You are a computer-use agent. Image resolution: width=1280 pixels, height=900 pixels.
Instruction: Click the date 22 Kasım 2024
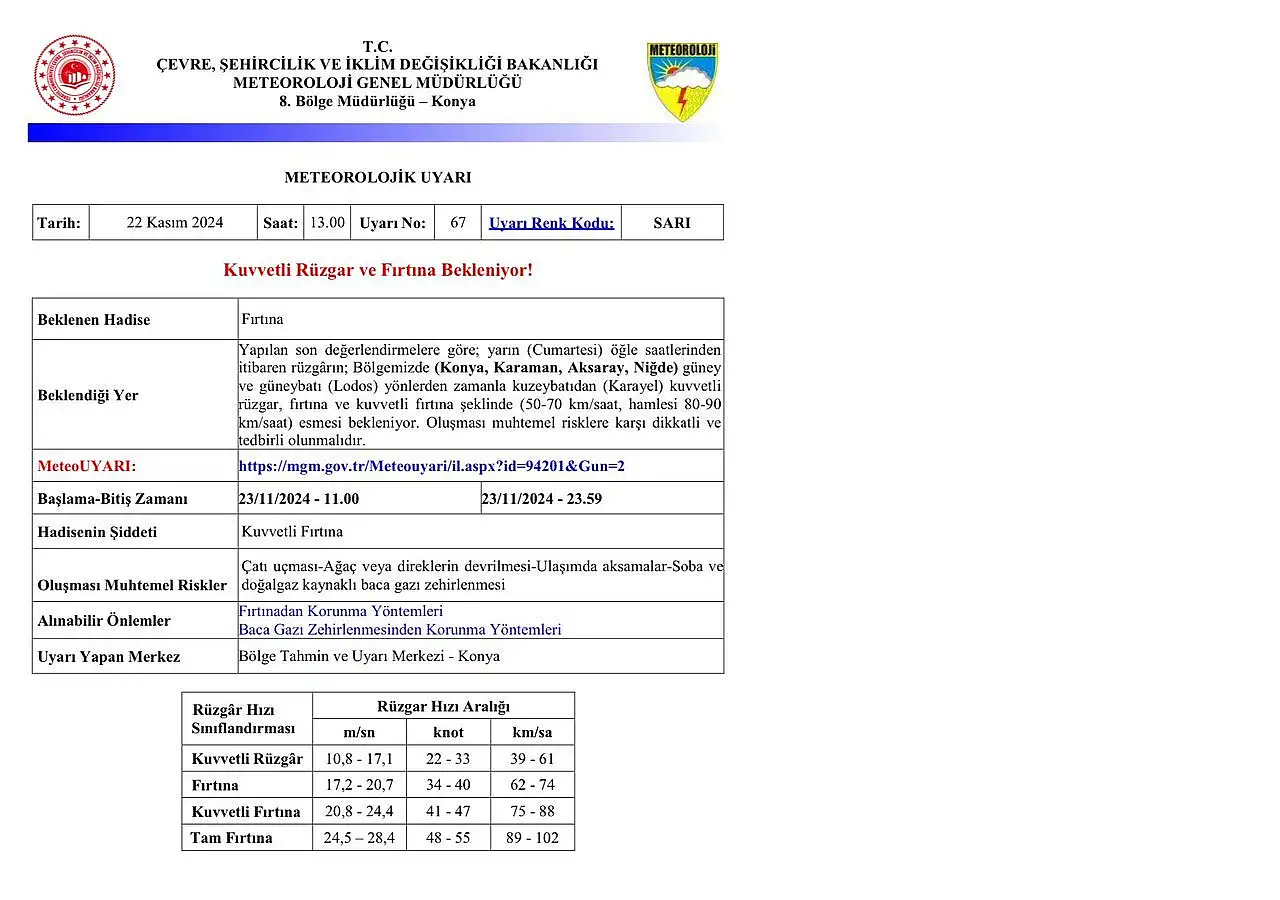[x=174, y=223]
